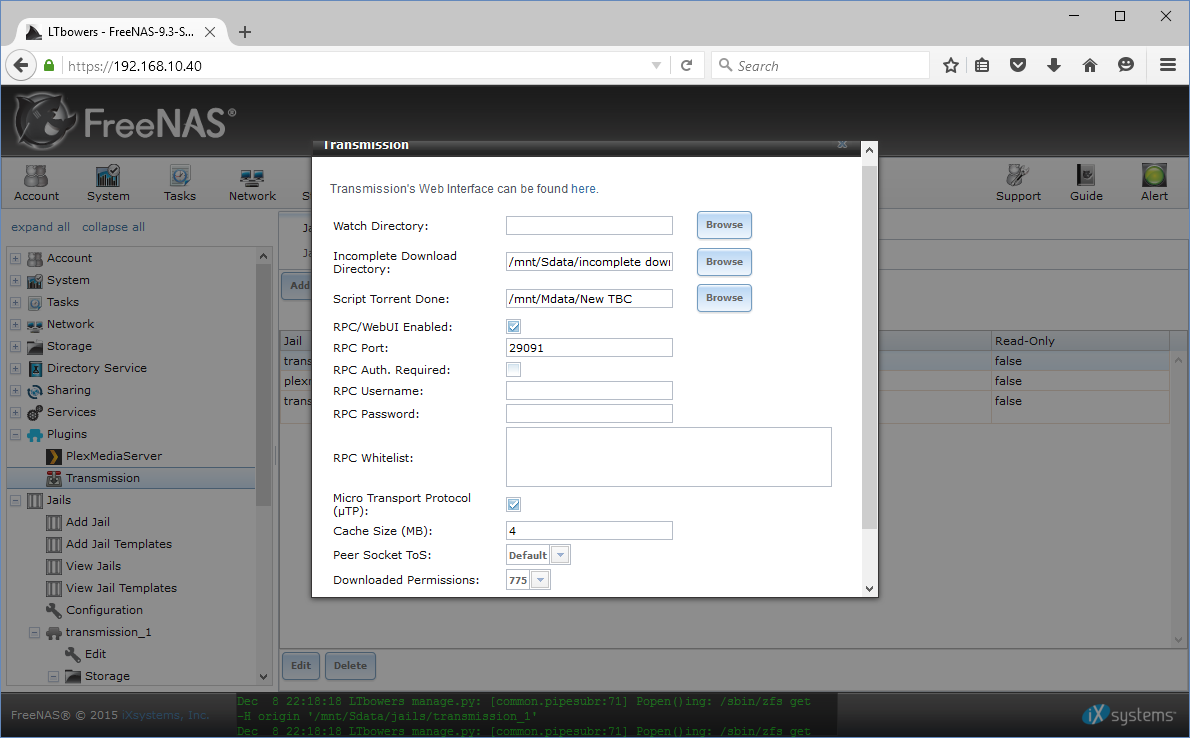Click the green padlock security icon
1190x738 pixels.
pos(49,65)
